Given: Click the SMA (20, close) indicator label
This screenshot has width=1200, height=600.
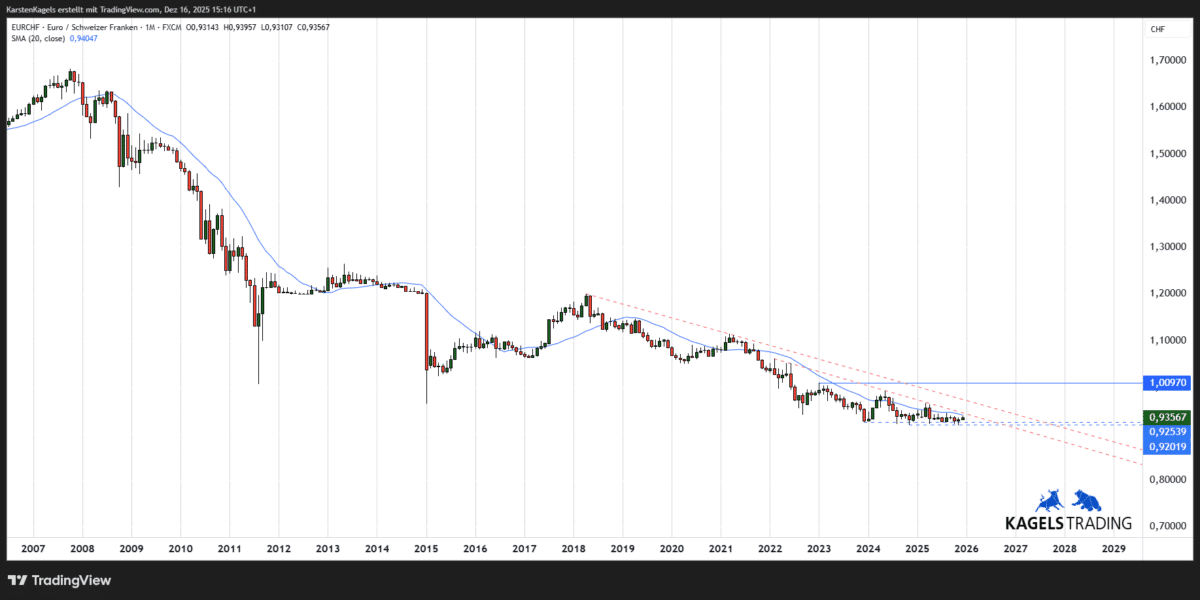Looking at the screenshot, I should pyautogui.click(x=37, y=39).
